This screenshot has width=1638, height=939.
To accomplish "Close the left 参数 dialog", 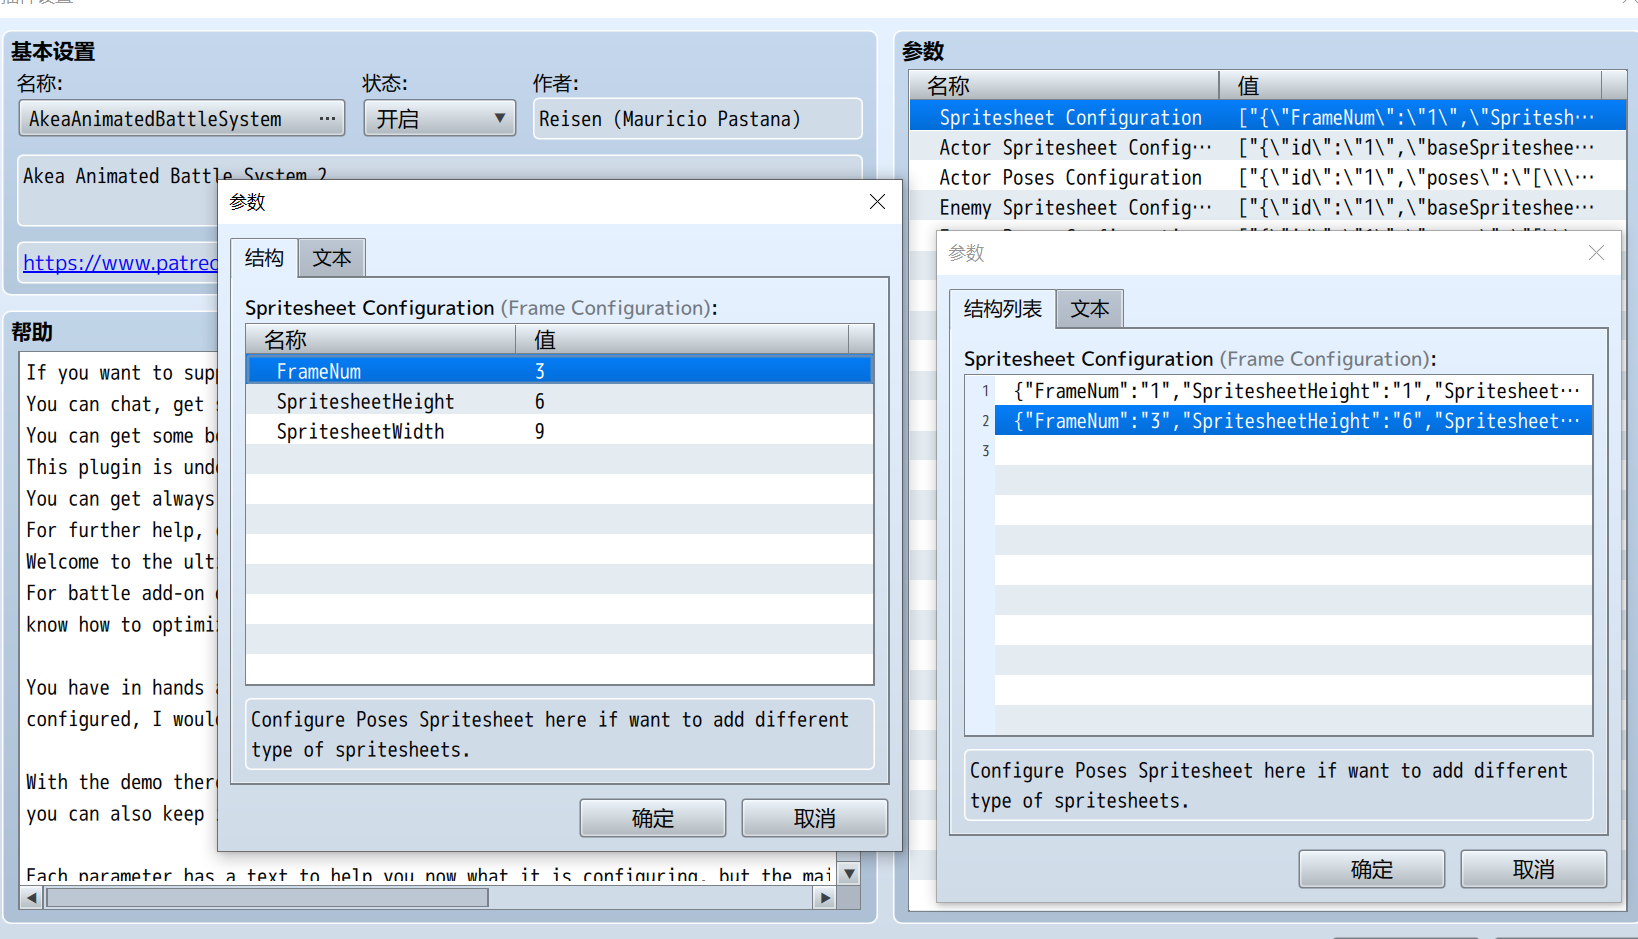I will 877,202.
